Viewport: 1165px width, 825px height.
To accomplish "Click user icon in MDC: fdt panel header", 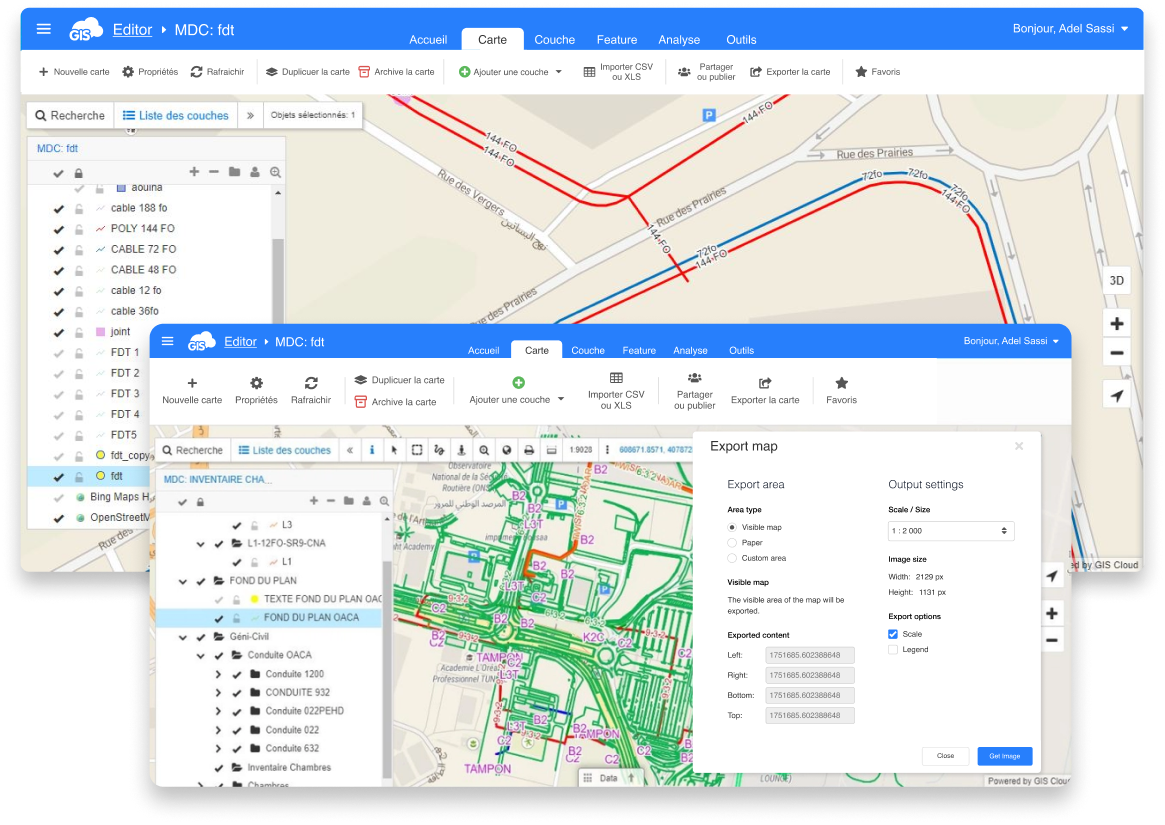I will pos(255,172).
